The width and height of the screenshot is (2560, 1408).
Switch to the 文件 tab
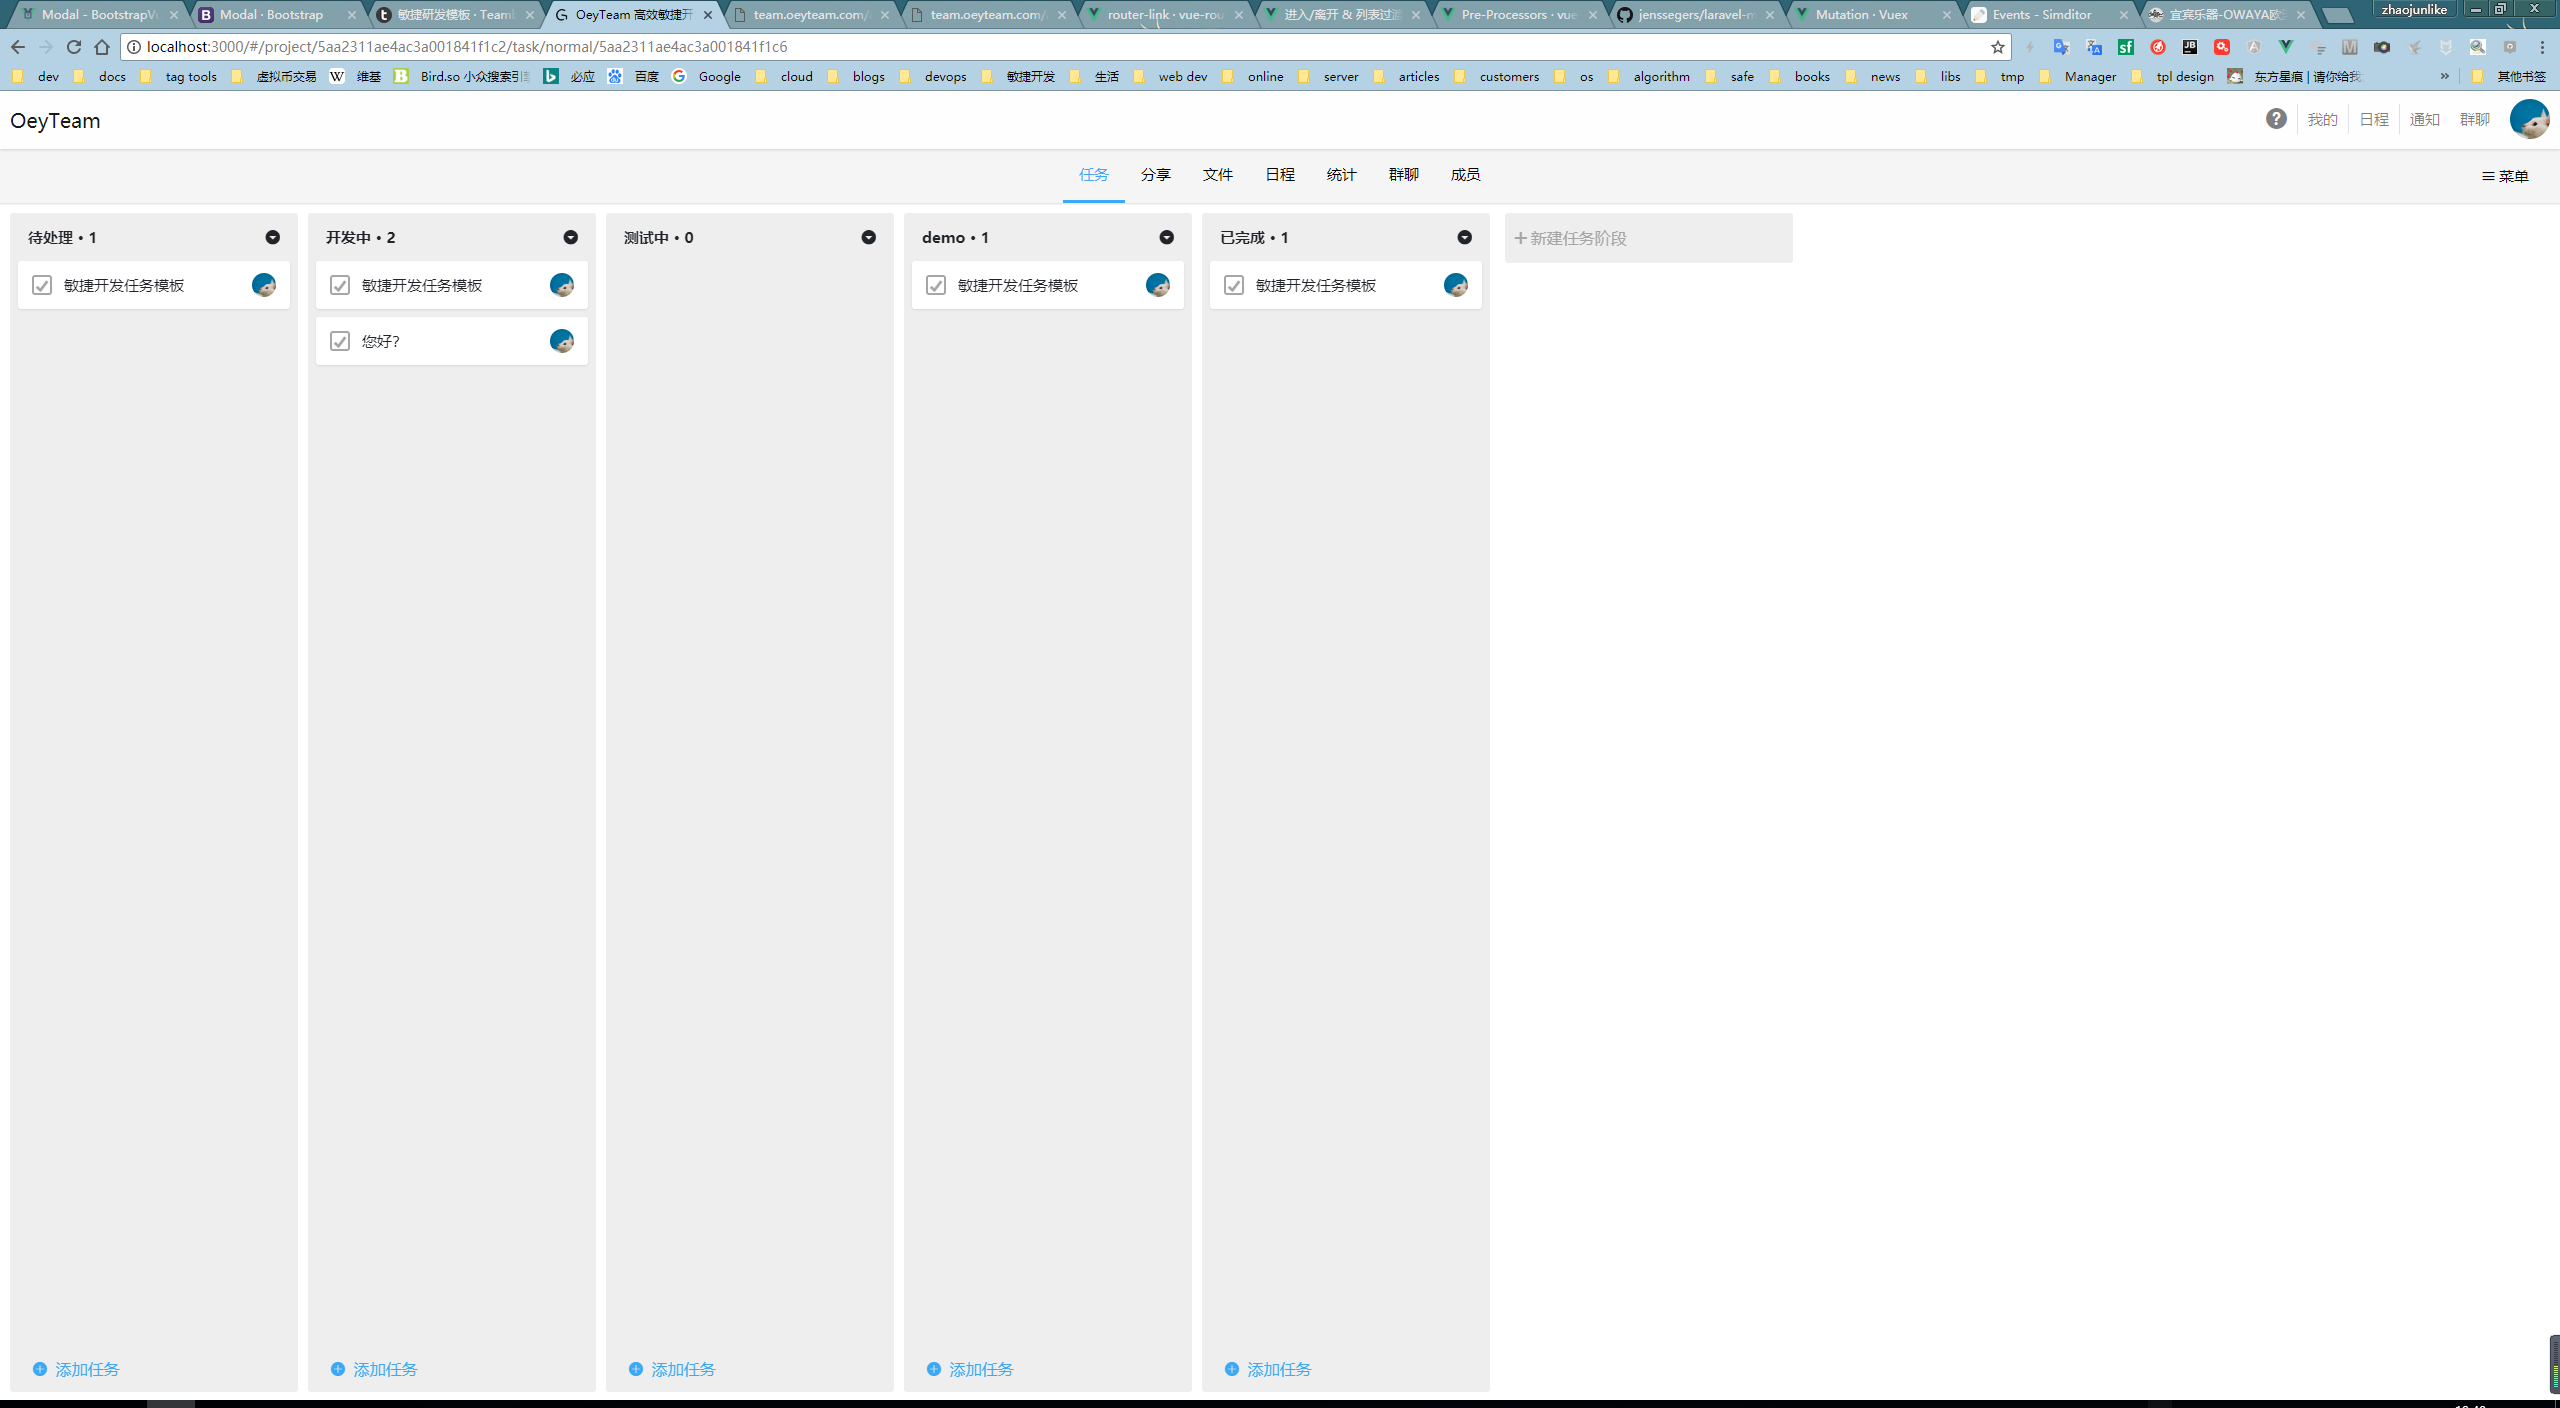(x=1217, y=175)
